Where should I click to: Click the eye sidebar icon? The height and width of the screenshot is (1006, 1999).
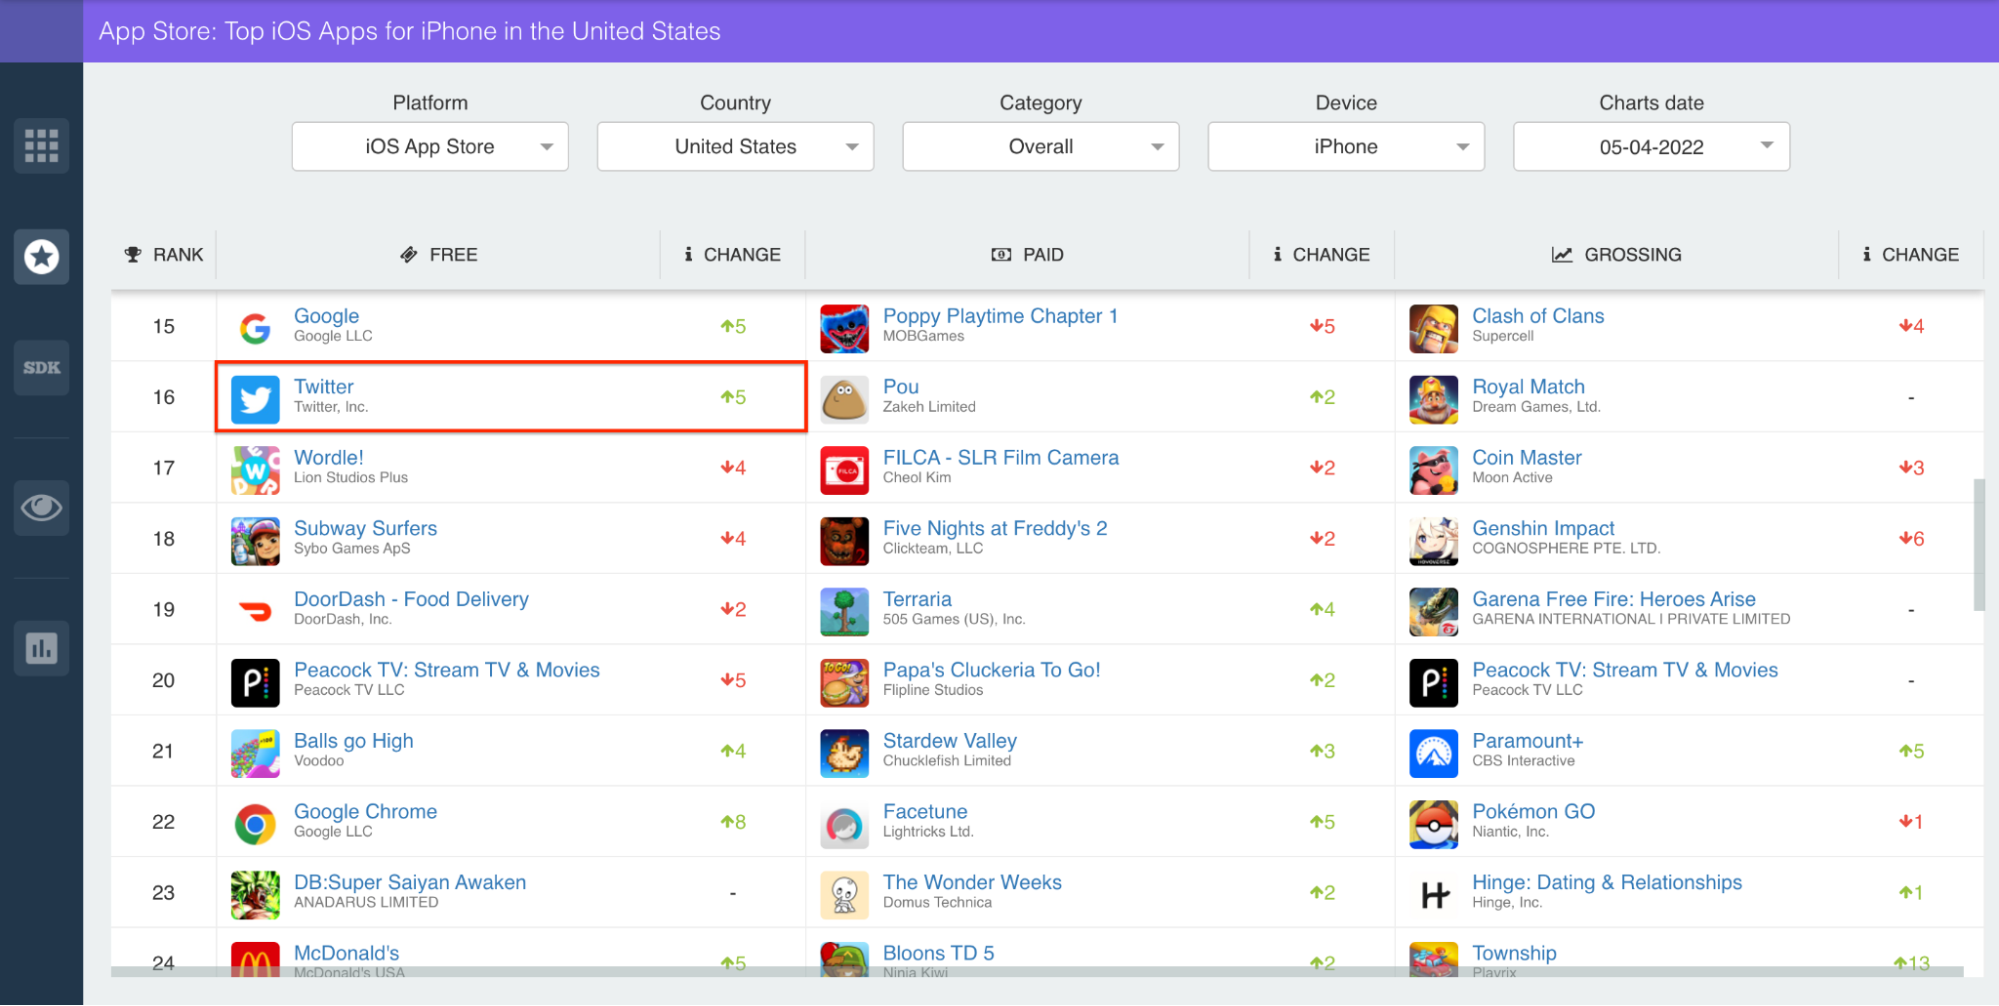click(41, 508)
